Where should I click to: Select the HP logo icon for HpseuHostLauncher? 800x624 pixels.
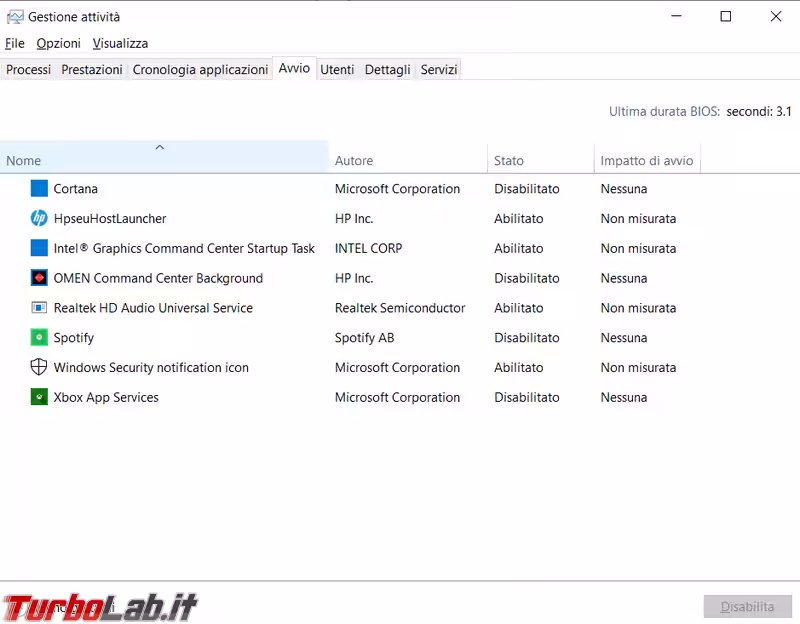click(39, 219)
